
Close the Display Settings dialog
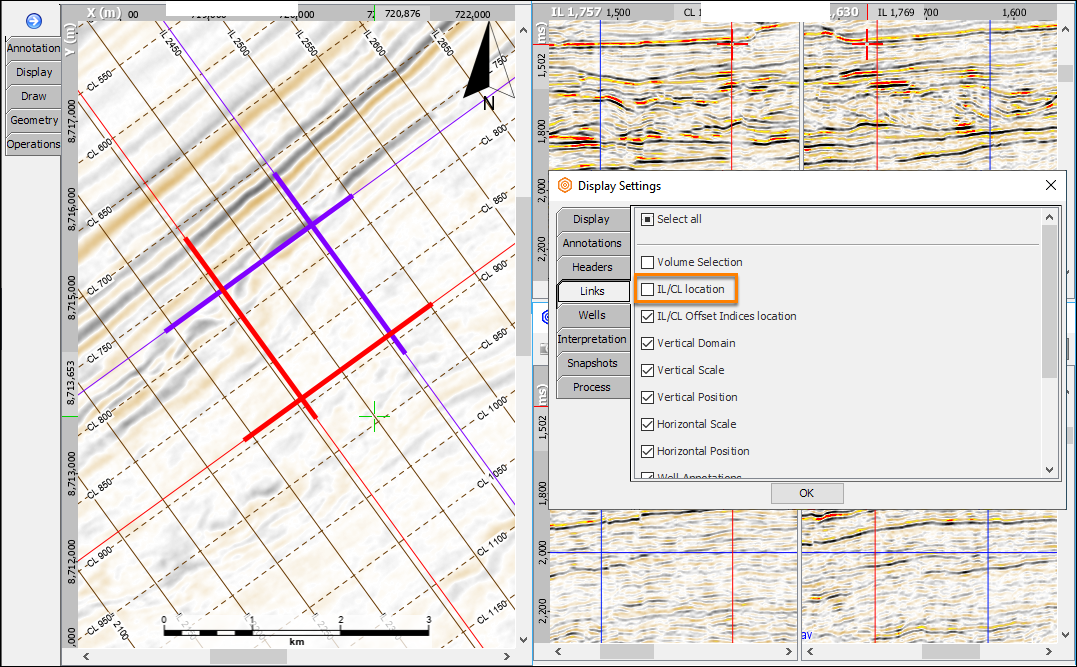pos(1050,185)
